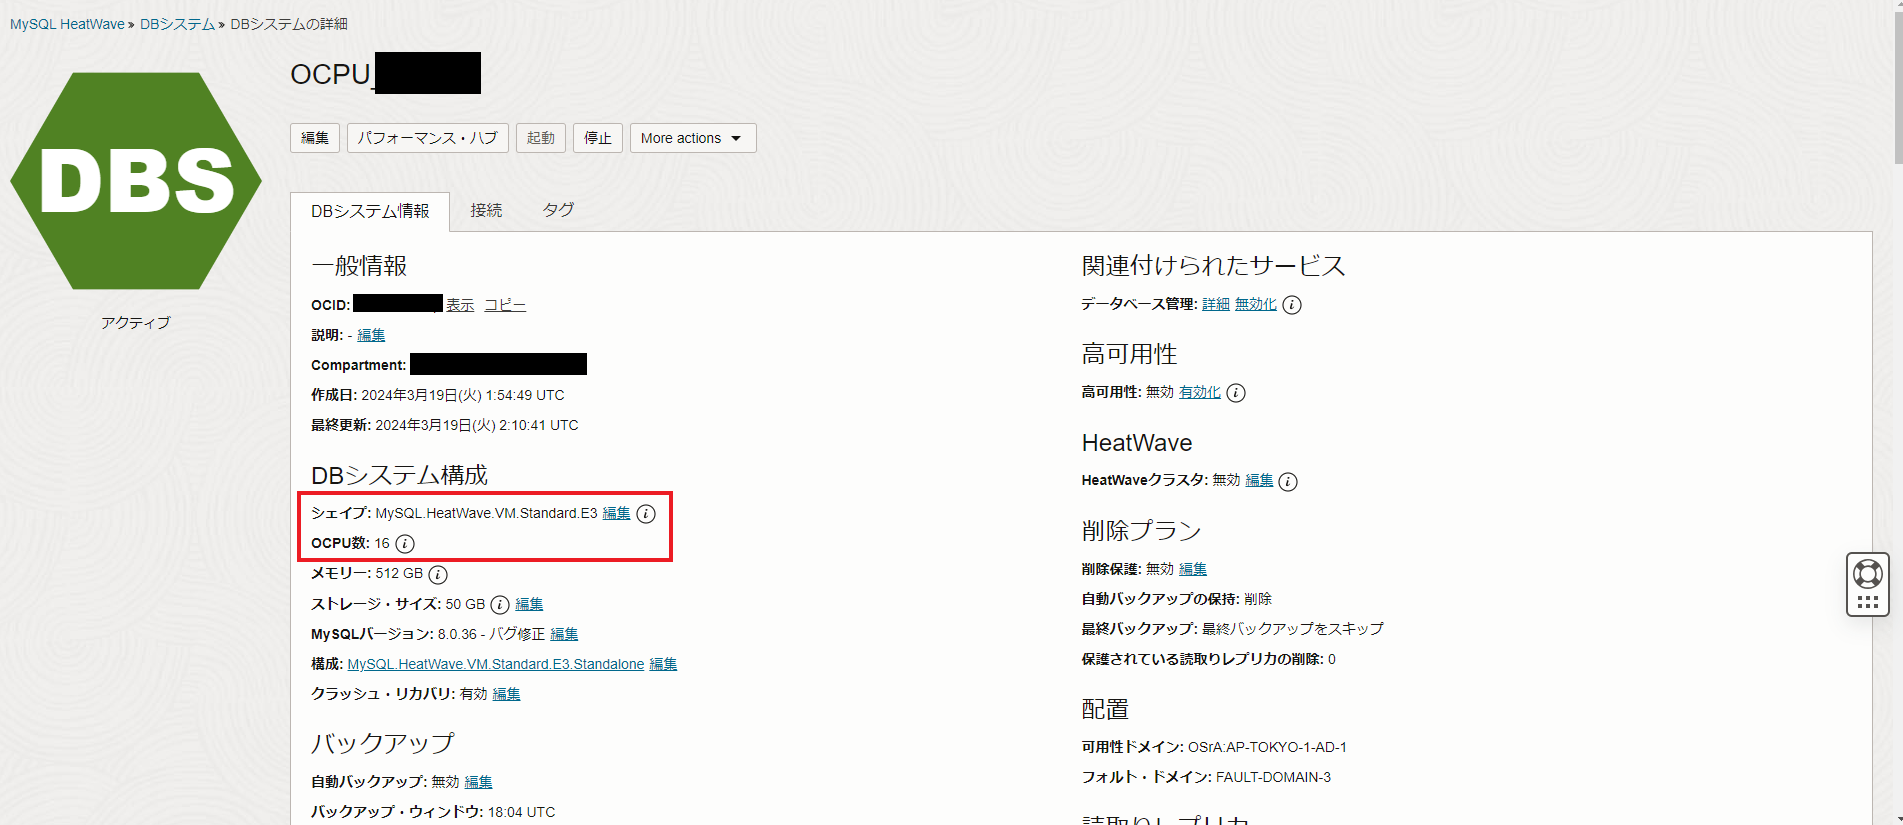1903x825 pixels.
Task: Click 表示 link next to OCID
Action: click(460, 305)
